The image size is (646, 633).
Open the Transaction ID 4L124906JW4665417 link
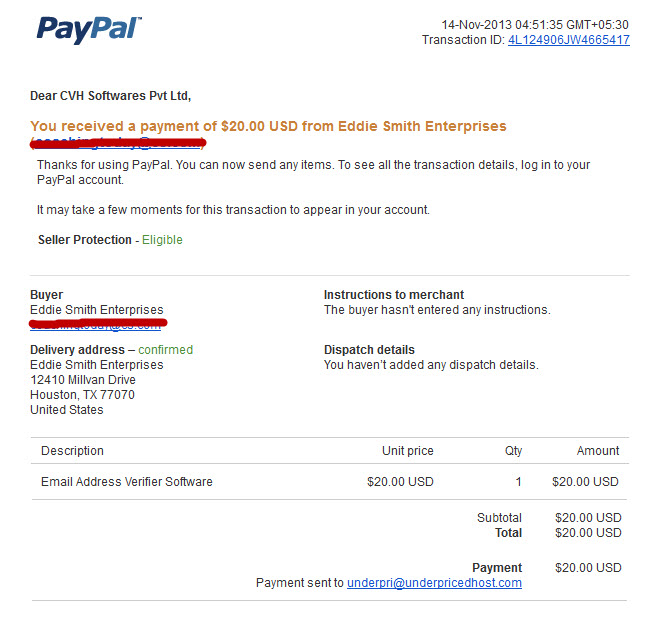click(x=569, y=40)
